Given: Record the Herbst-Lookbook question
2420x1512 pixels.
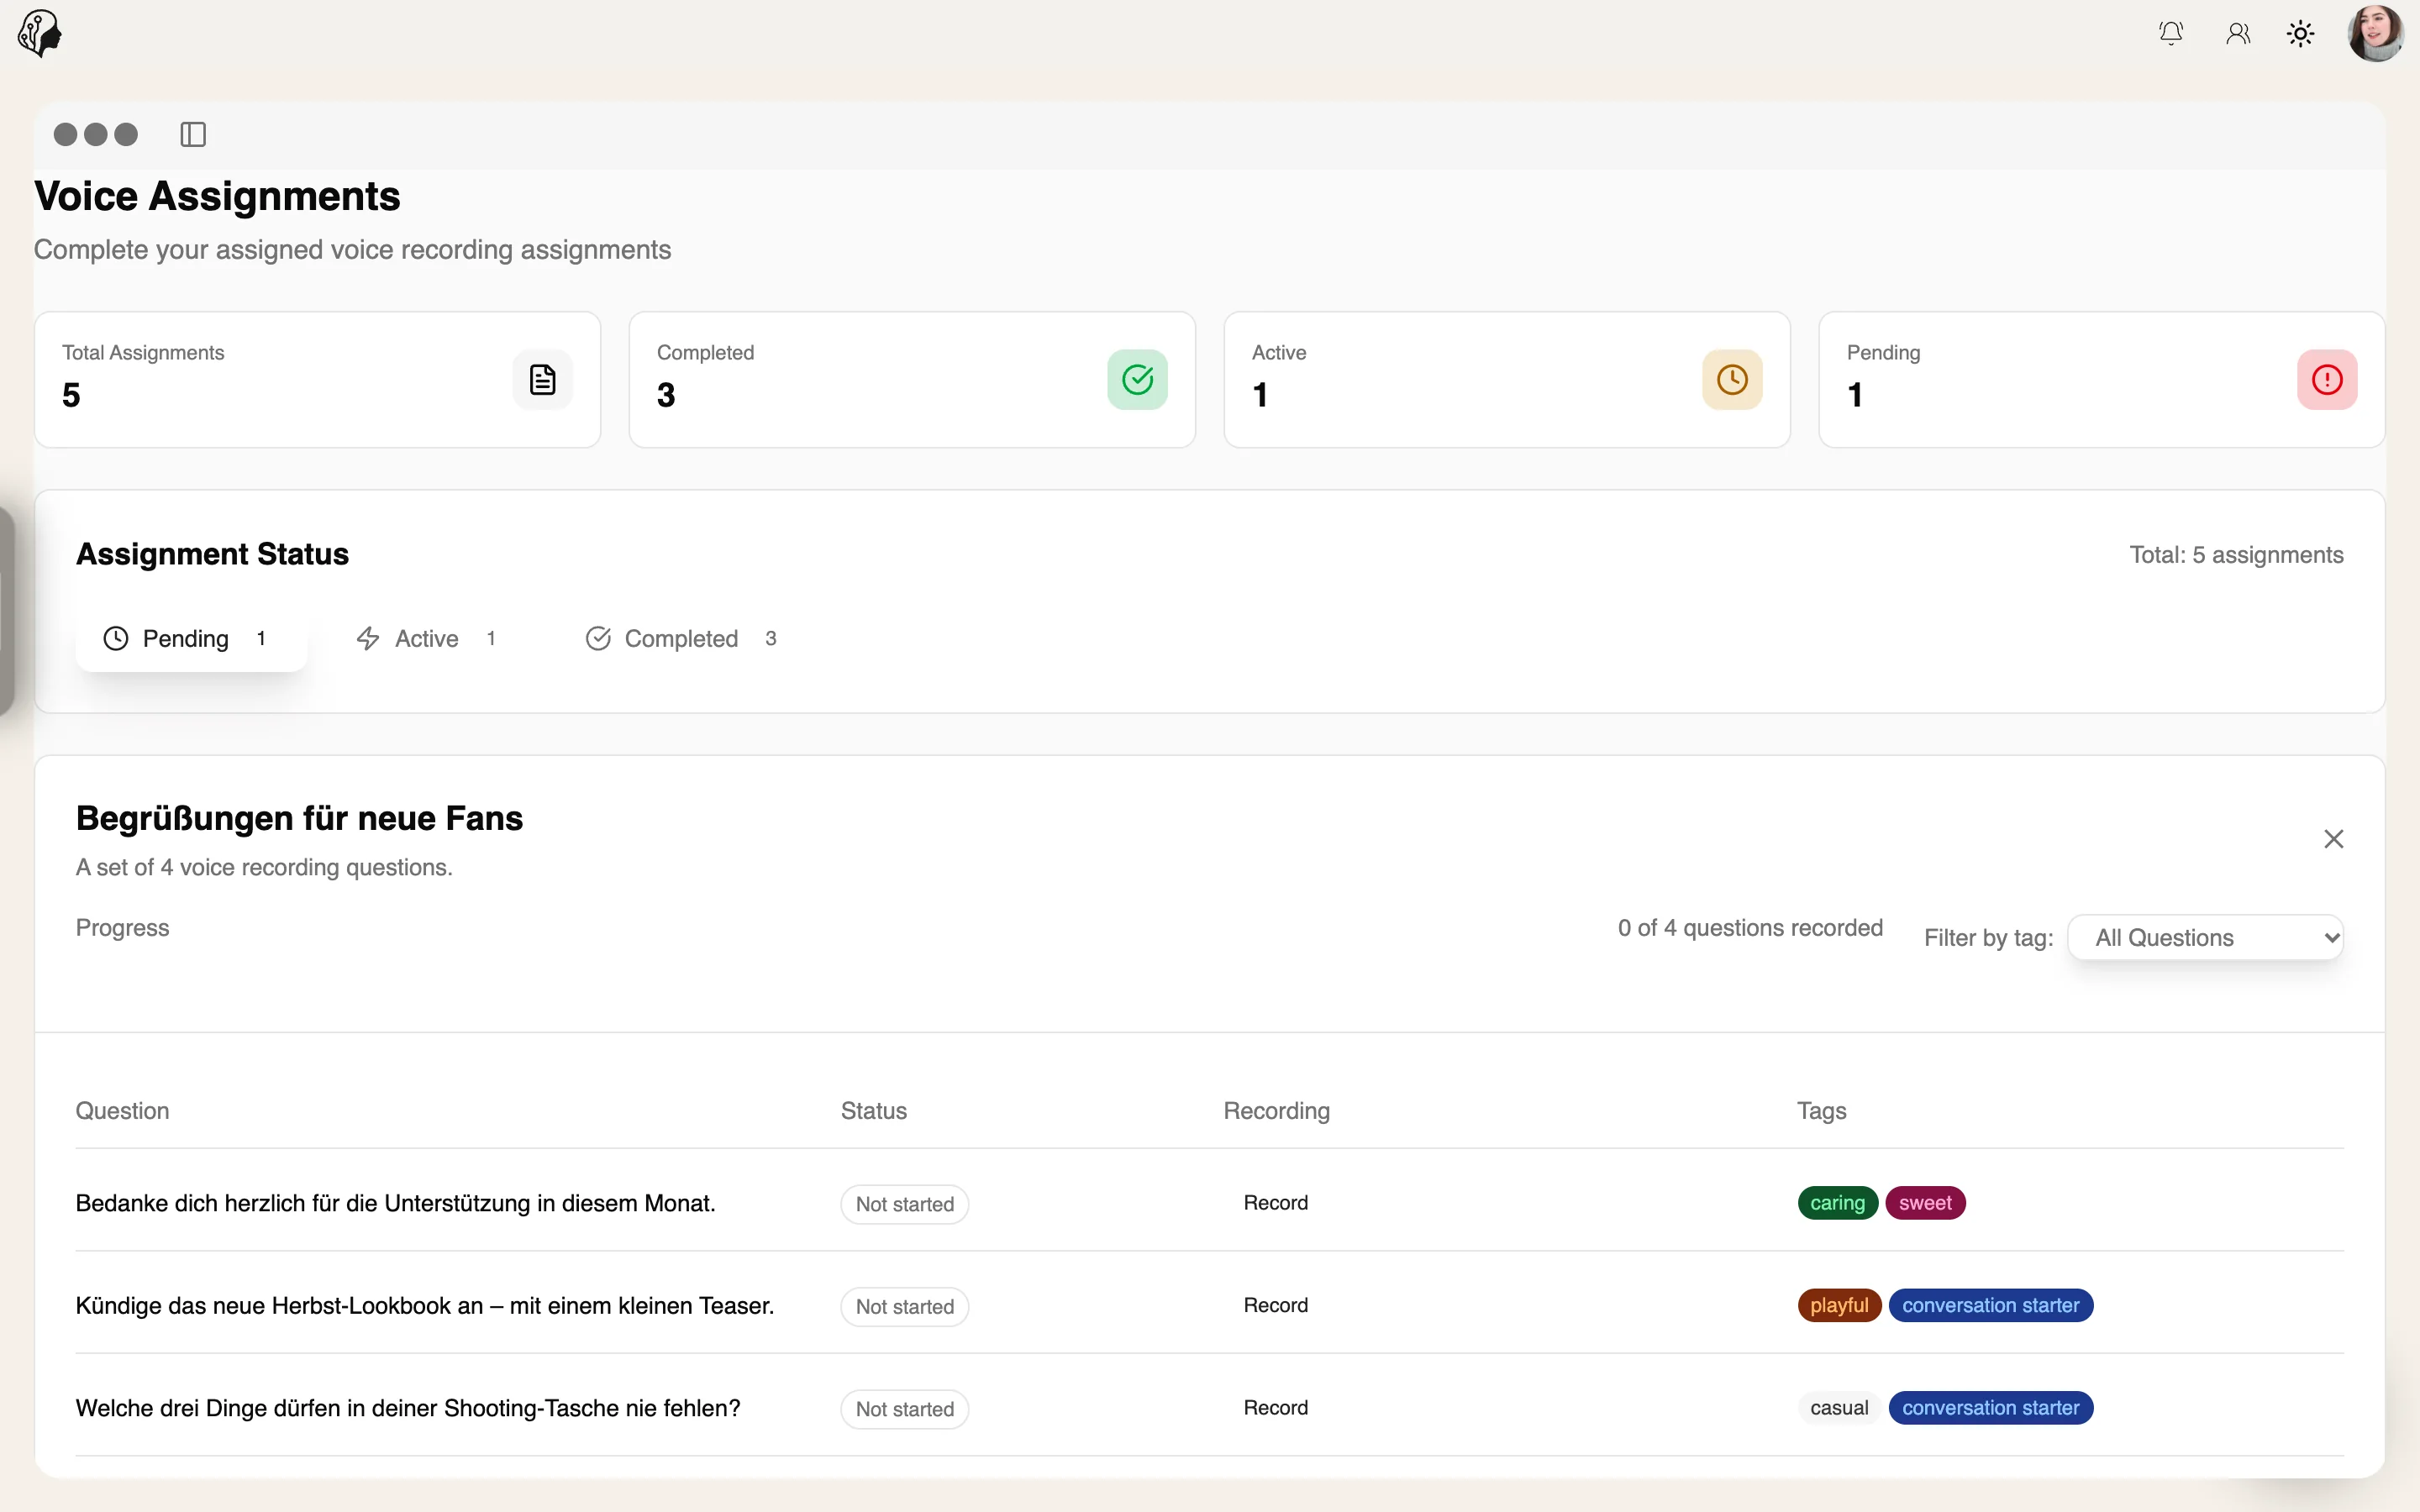Looking at the screenshot, I should pos(1275,1305).
